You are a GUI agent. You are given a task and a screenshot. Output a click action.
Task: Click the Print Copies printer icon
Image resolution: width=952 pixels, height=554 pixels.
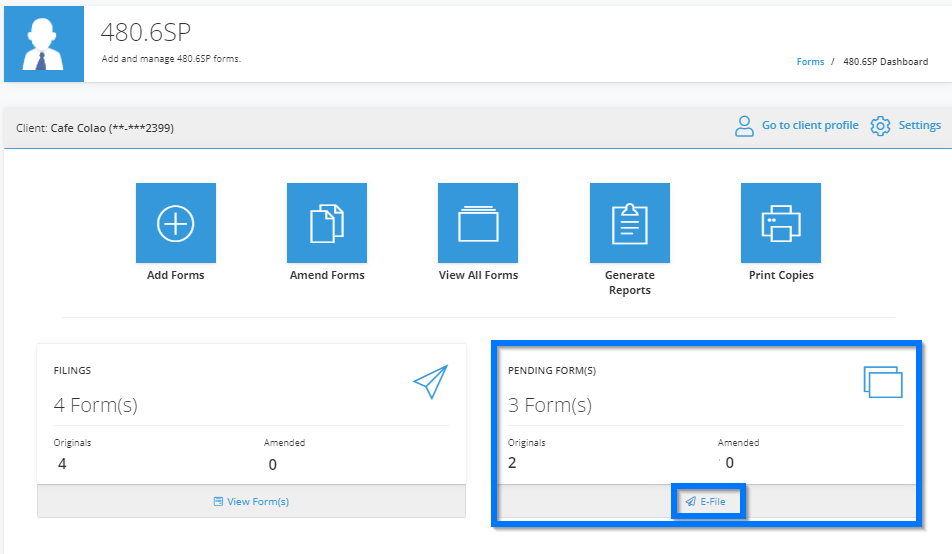[x=781, y=223]
